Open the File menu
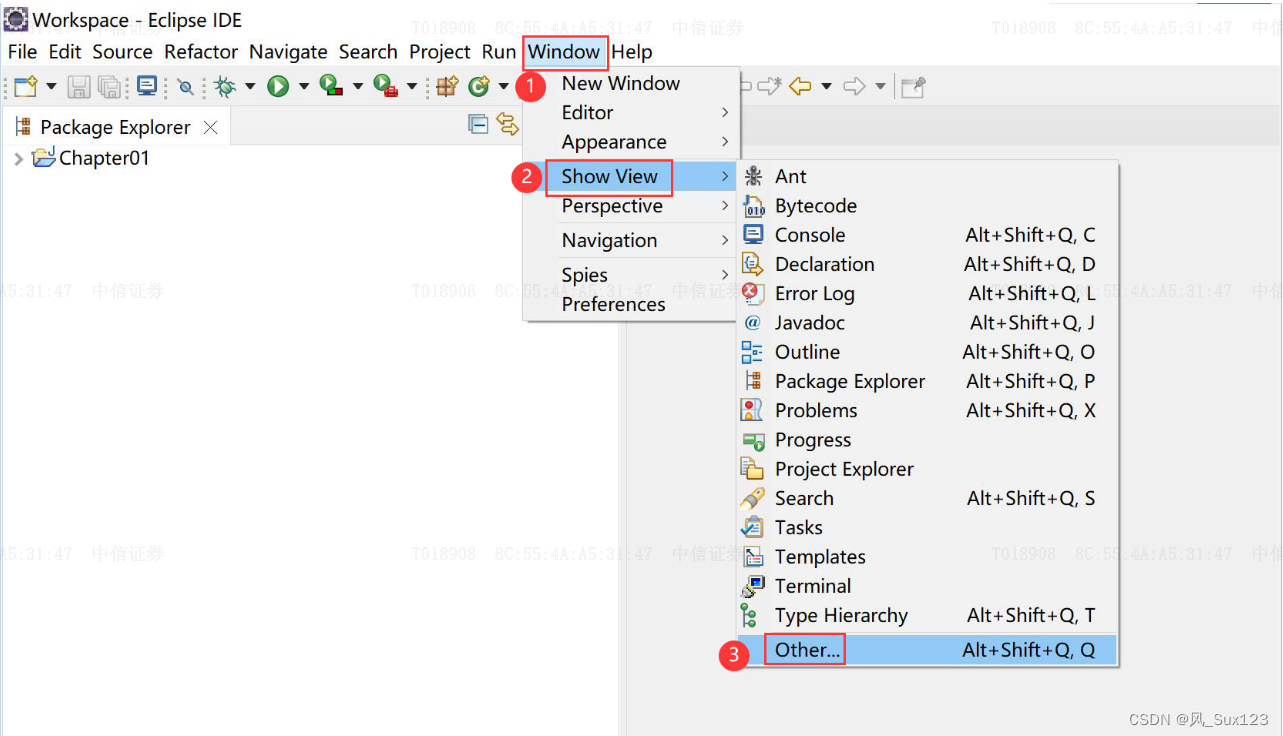The height and width of the screenshot is (736, 1283). tap(22, 52)
